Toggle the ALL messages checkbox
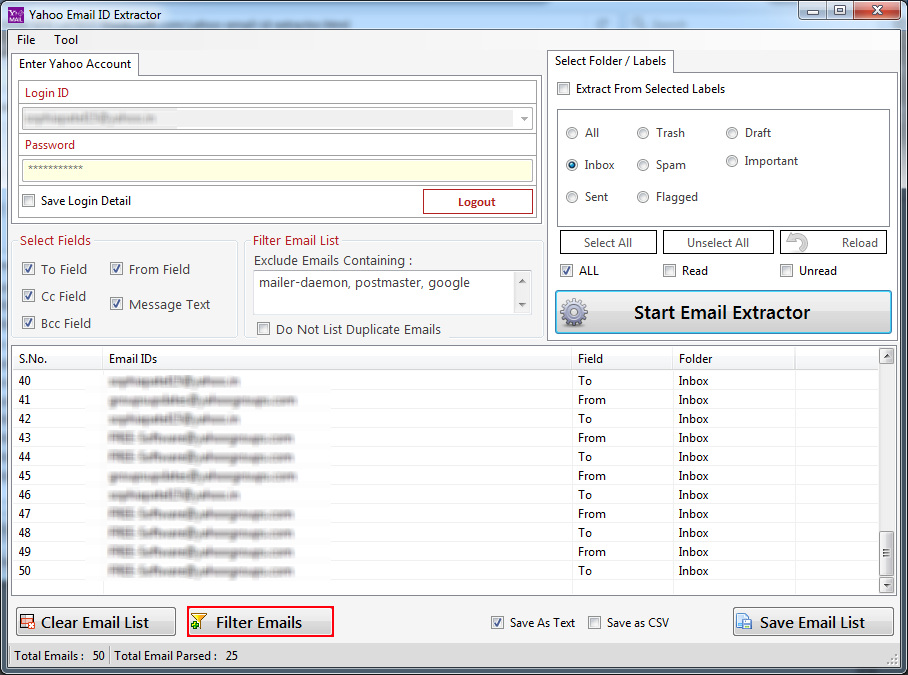This screenshot has width=908, height=675. 566,270
